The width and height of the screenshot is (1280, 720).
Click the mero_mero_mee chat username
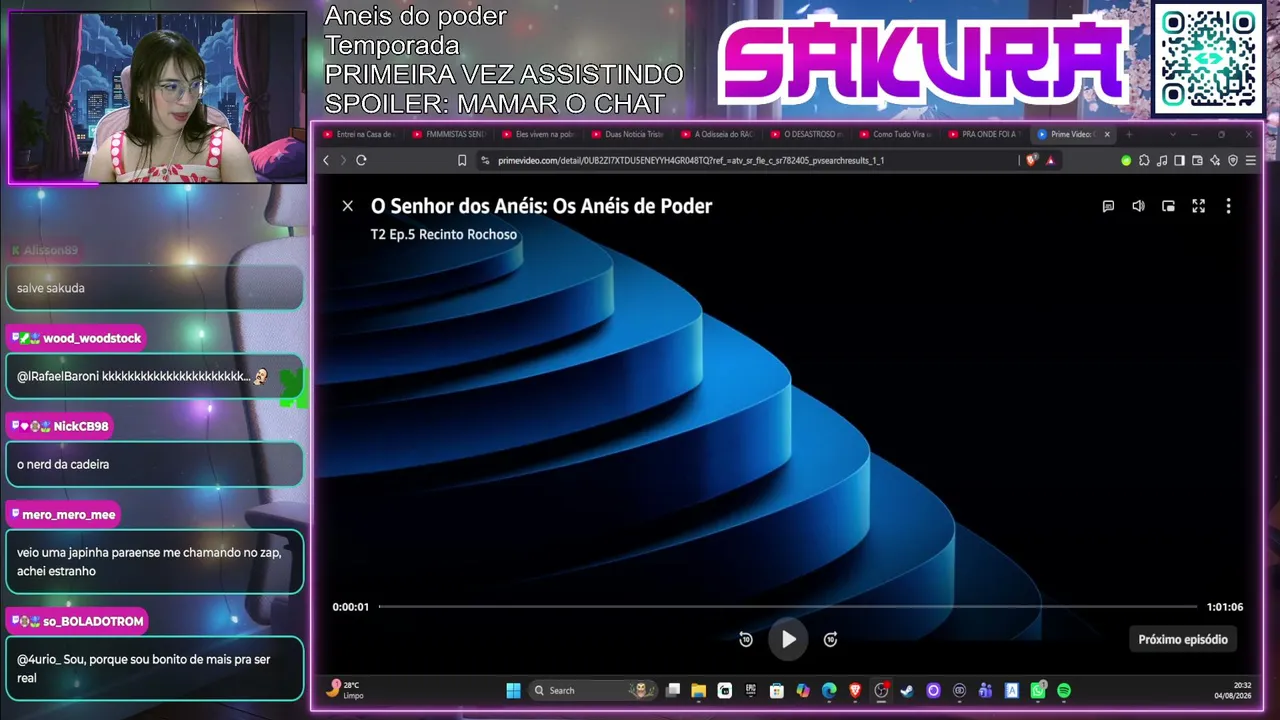pyautogui.click(x=69, y=514)
